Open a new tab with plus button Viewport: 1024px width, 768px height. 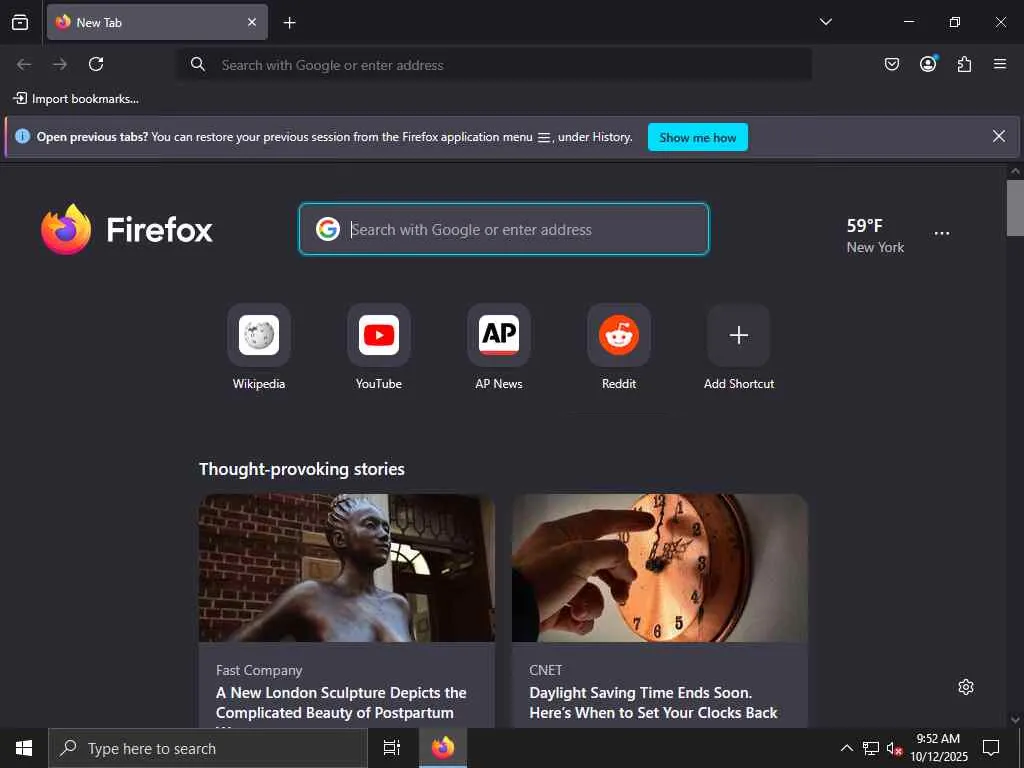coord(289,23)
